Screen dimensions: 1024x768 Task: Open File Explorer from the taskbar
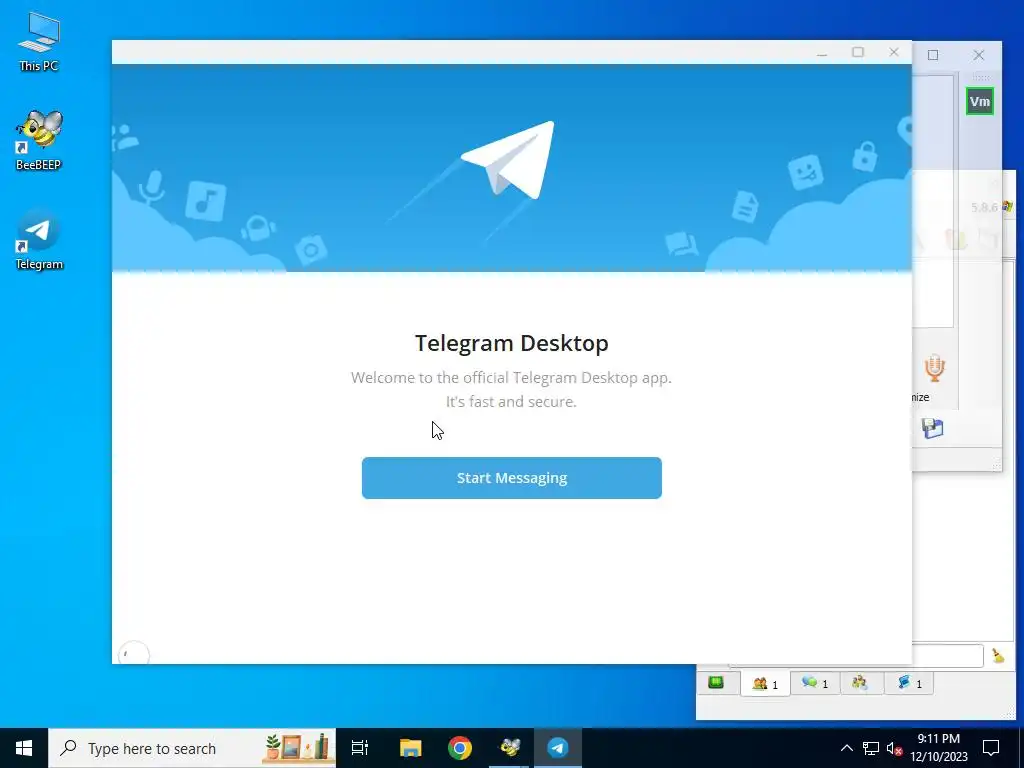(411, 748)
